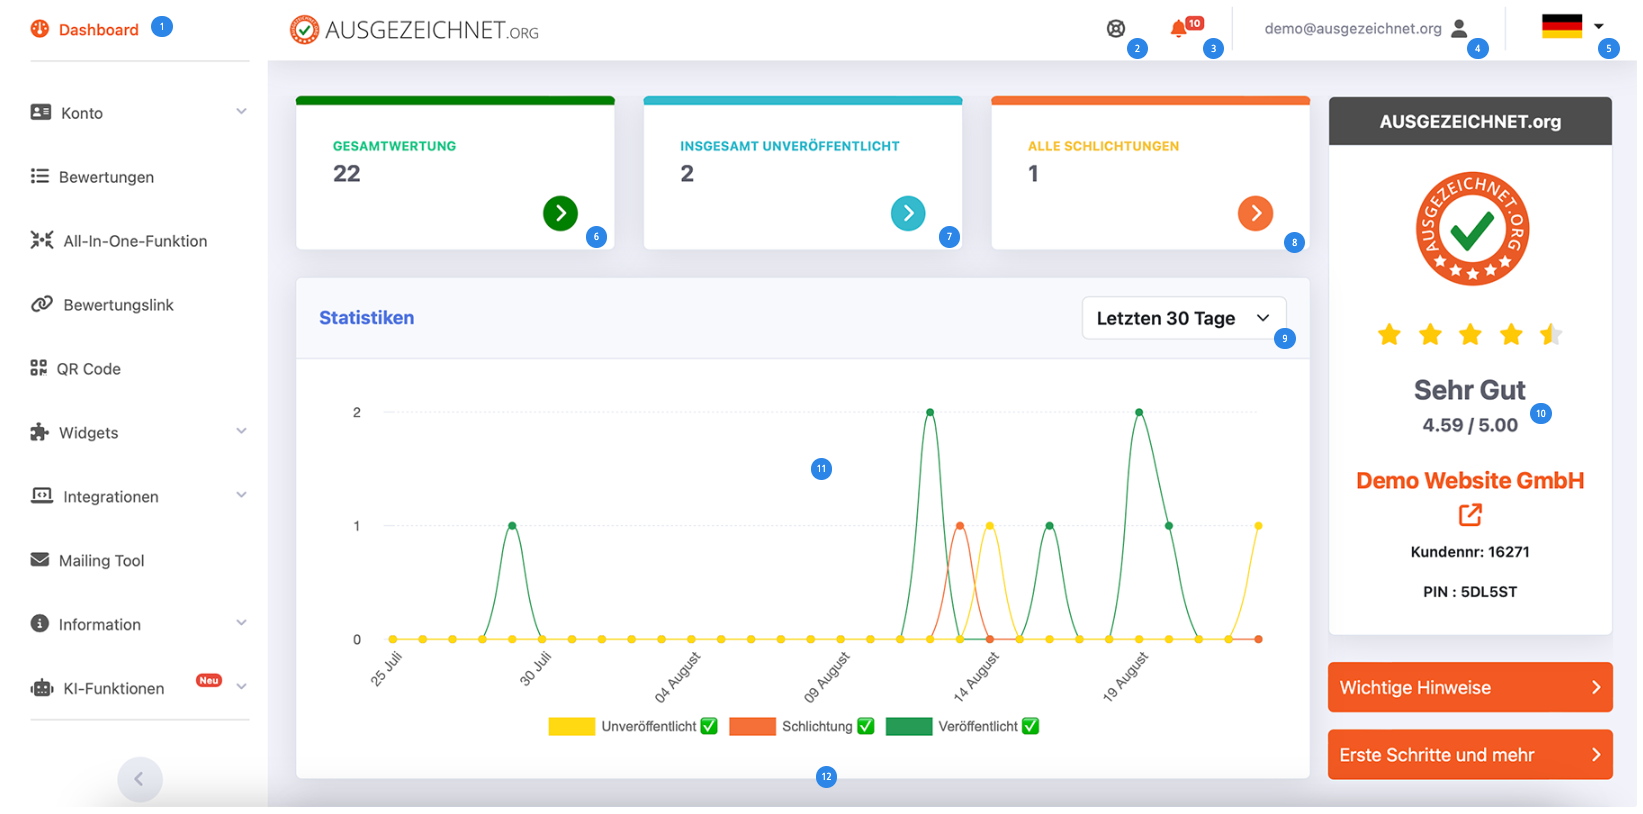
Task: Click the Bewertungen list icon
Action: 39,176
